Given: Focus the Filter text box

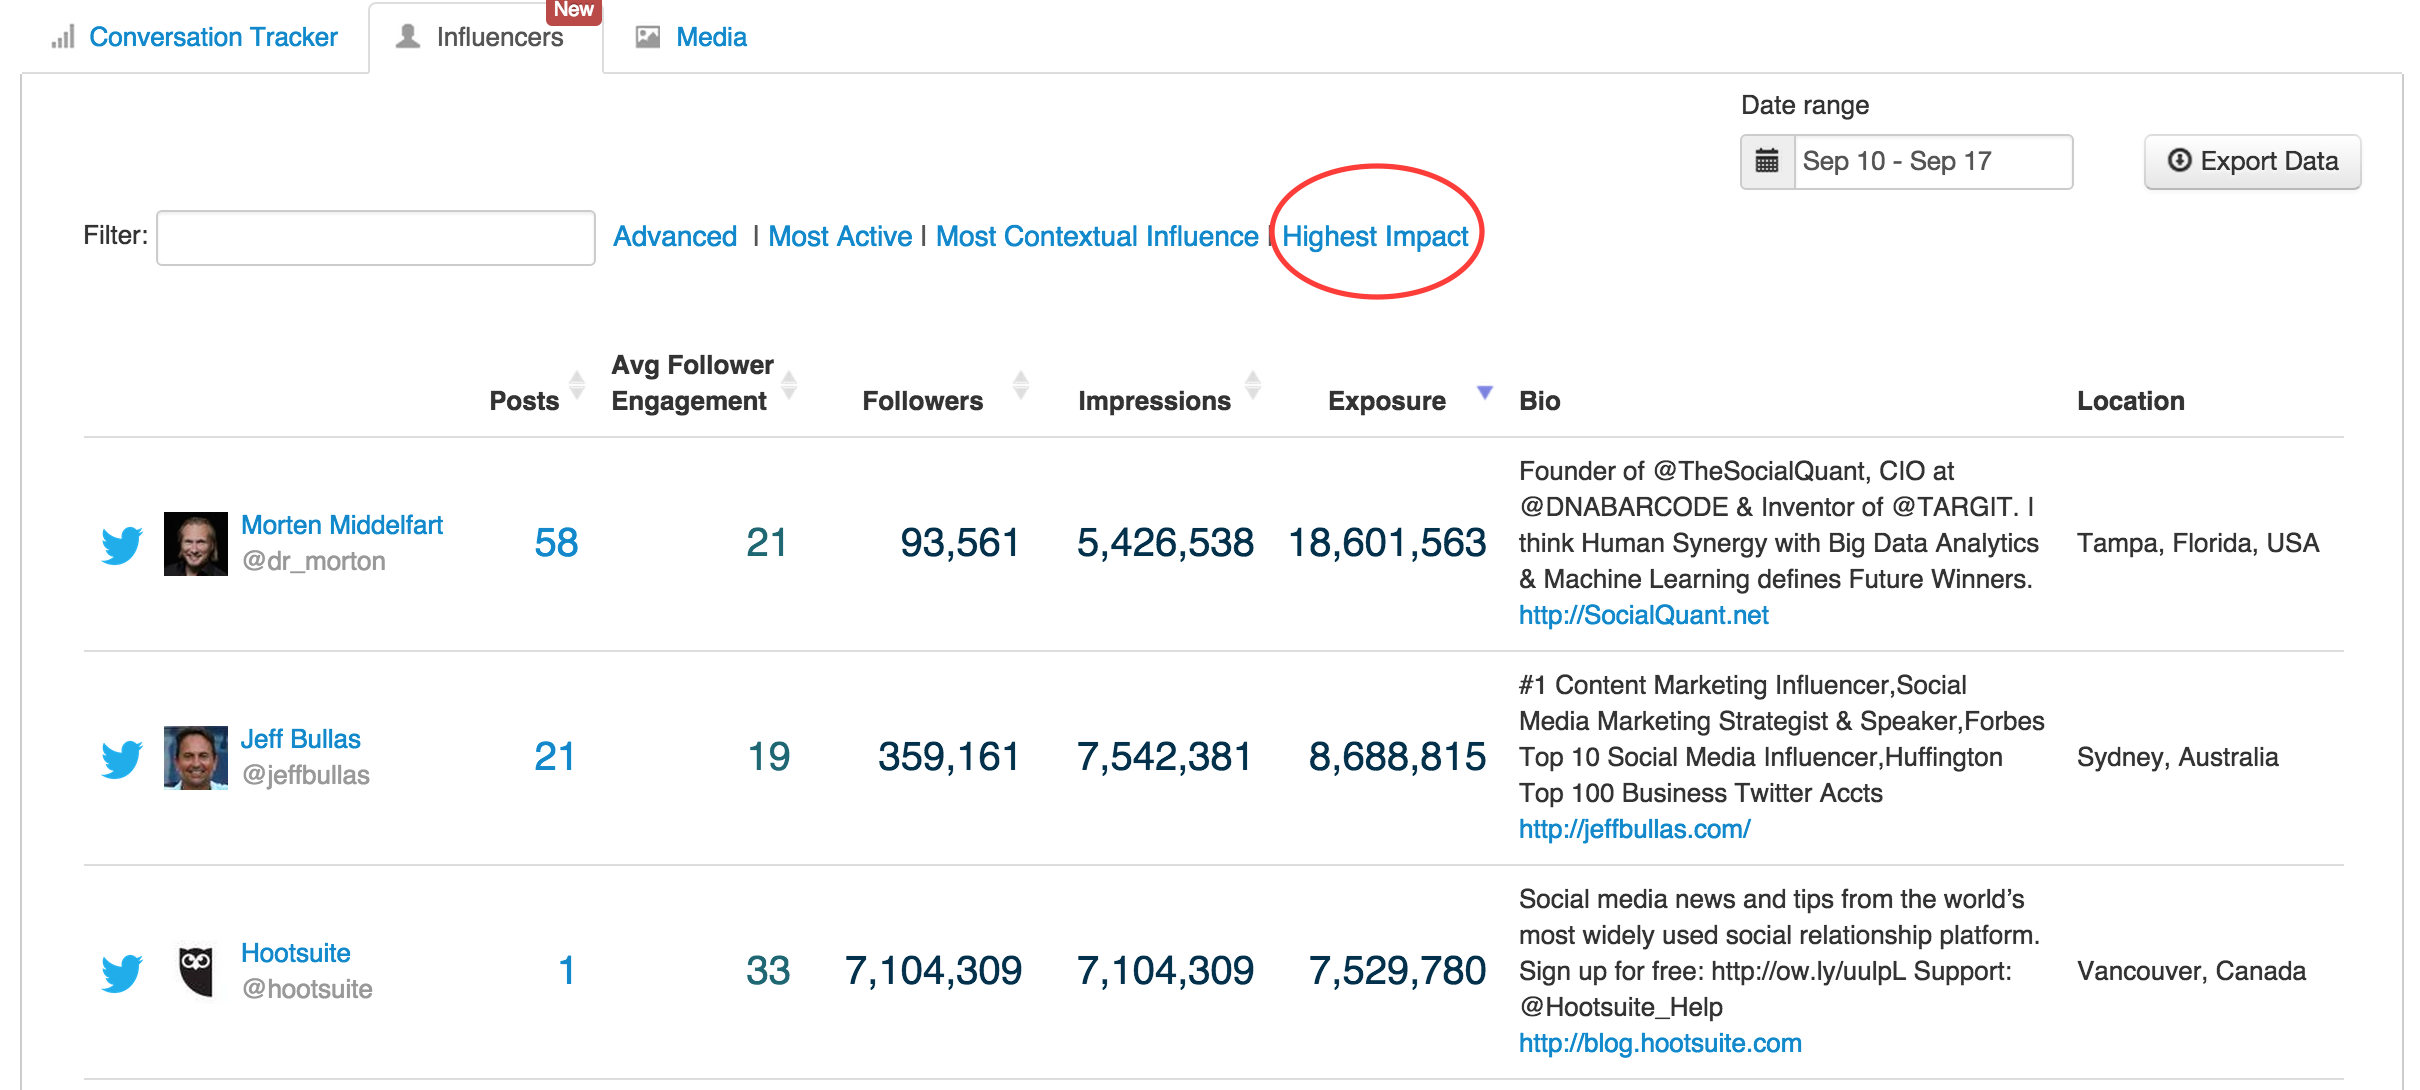Looking at the screenshot, I should click(376, 237).
